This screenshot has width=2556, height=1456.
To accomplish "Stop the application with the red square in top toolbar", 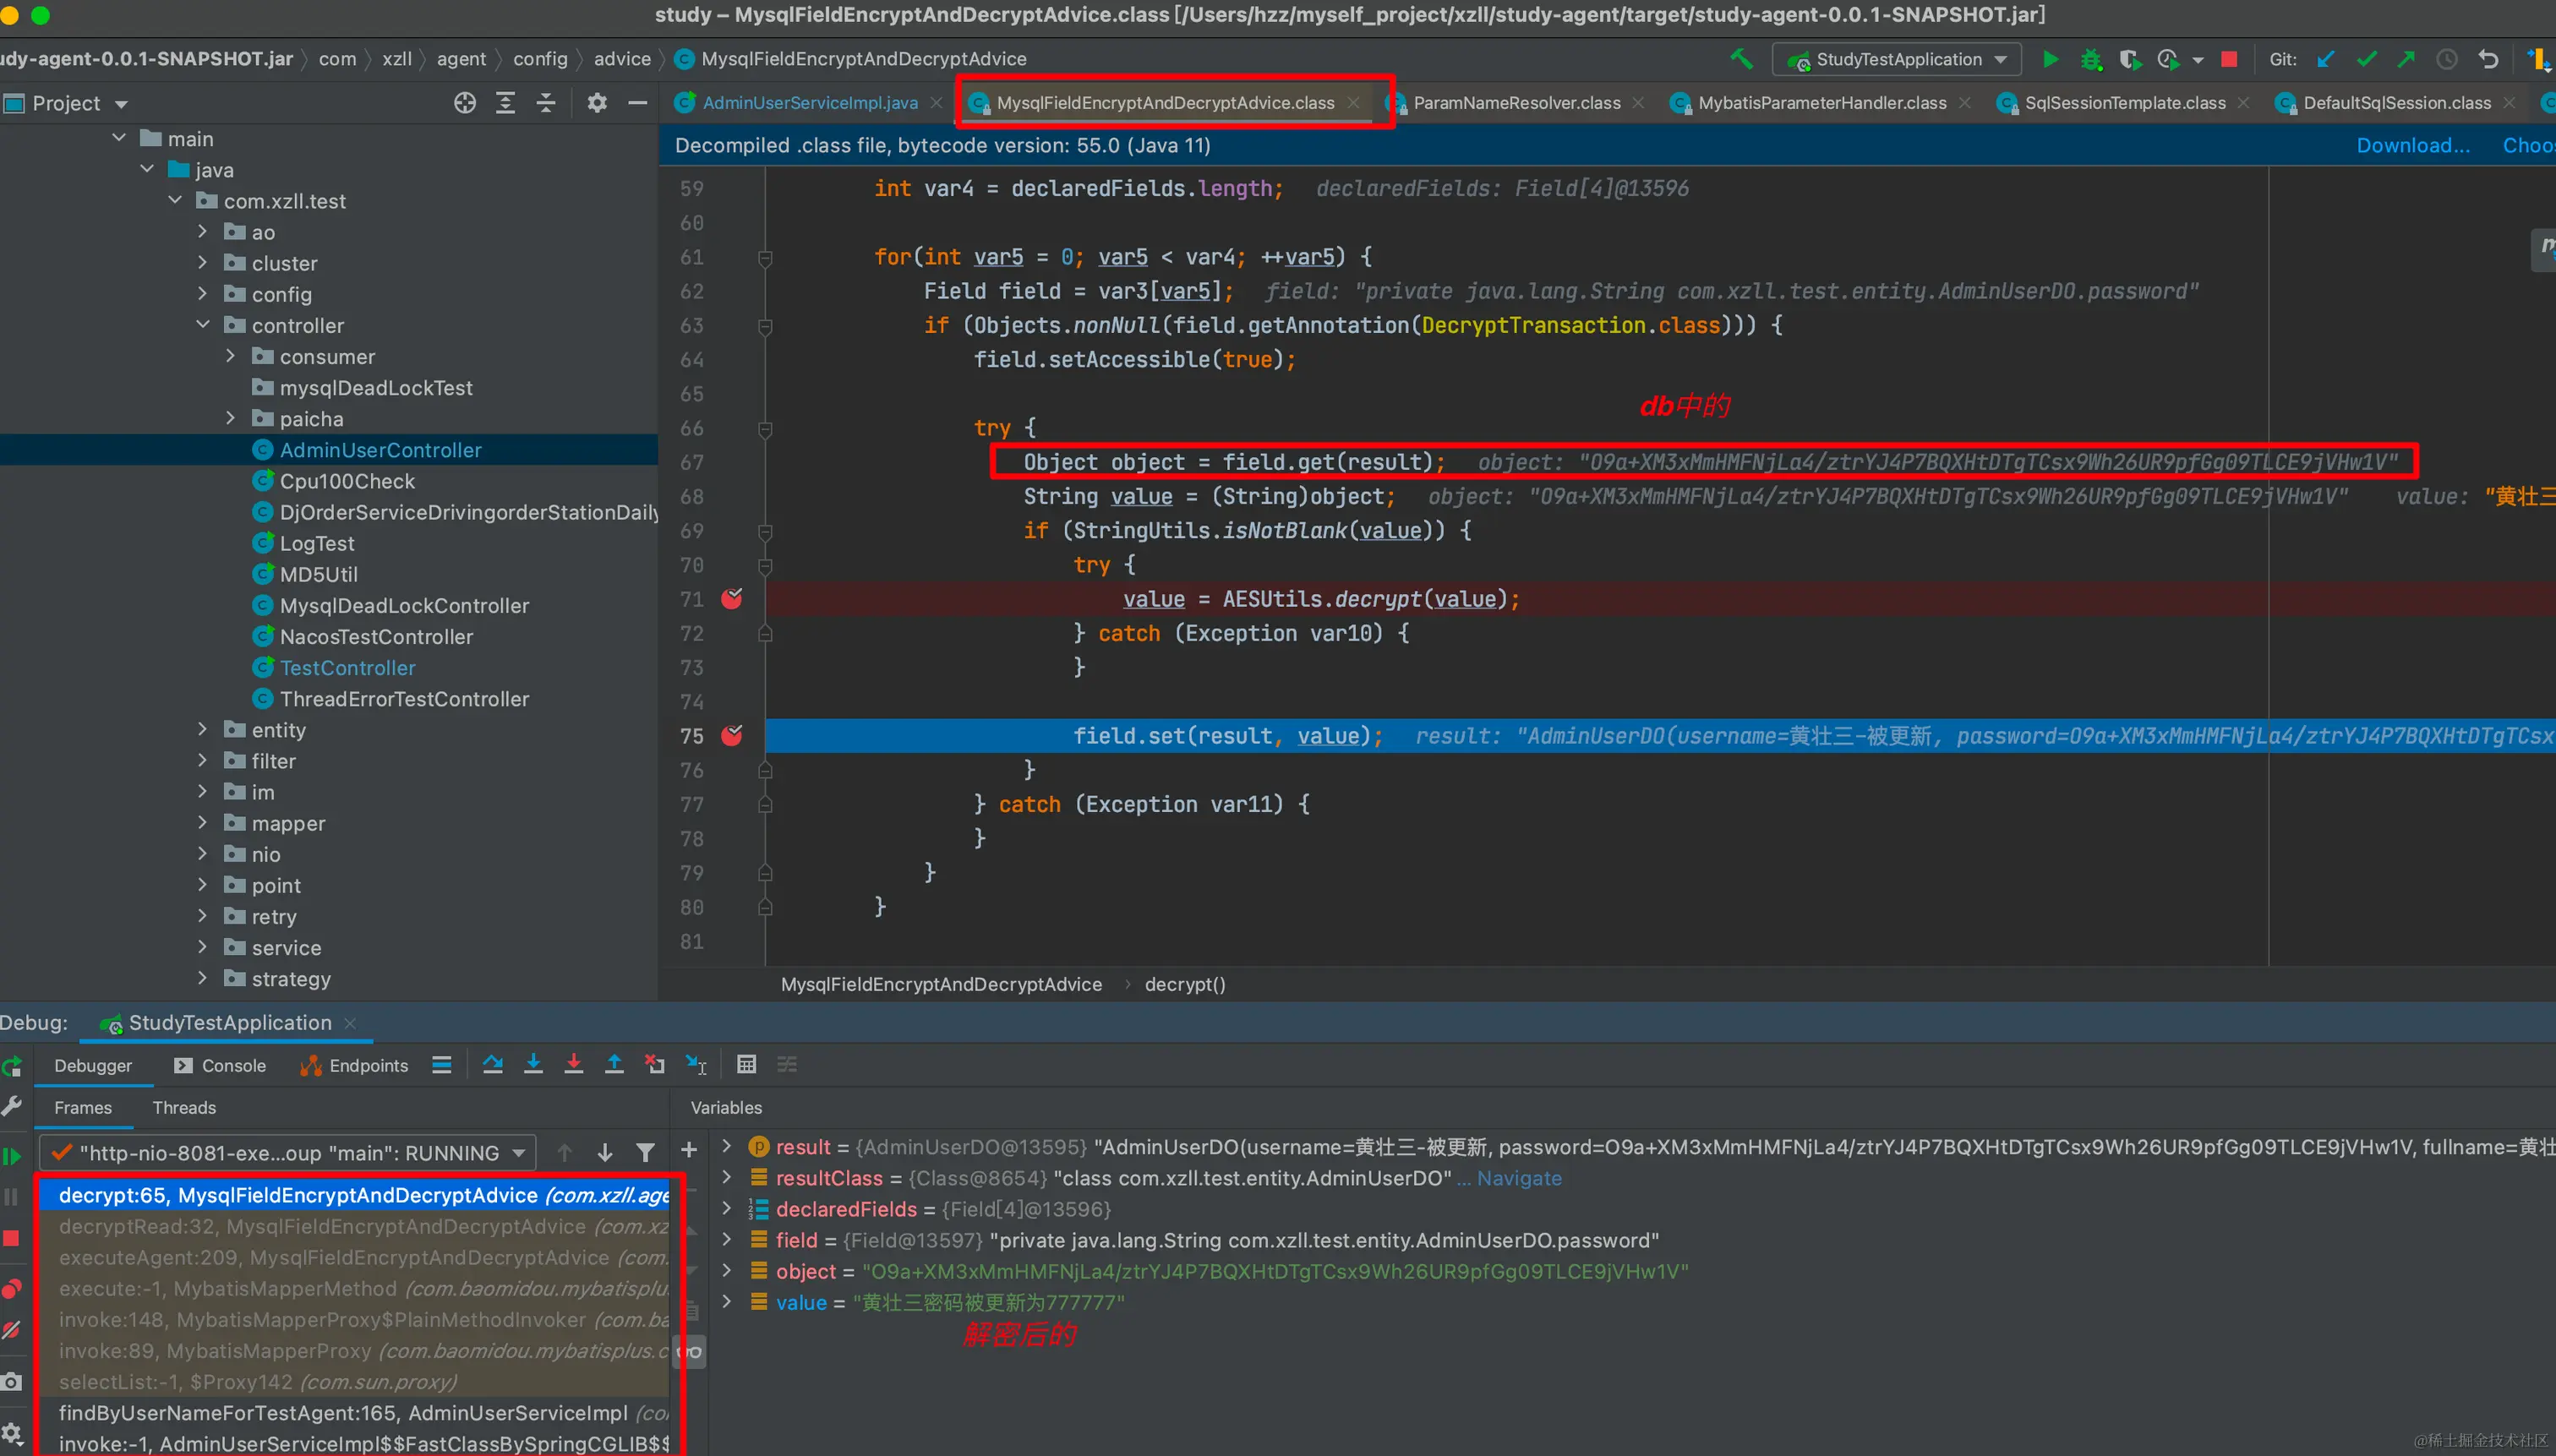I will (2229, 59).
